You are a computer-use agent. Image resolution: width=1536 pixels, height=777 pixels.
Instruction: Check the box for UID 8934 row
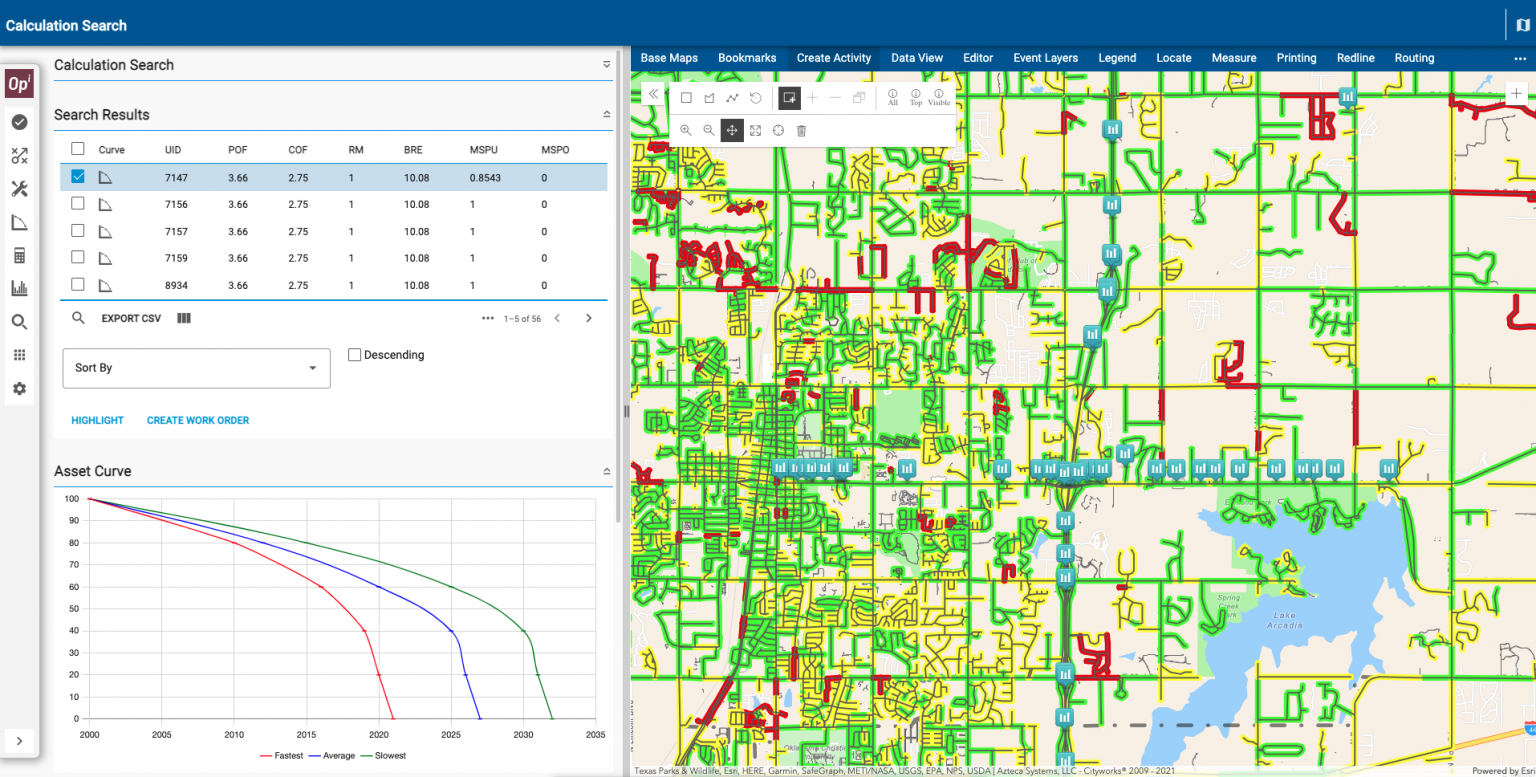click(78, 285)
